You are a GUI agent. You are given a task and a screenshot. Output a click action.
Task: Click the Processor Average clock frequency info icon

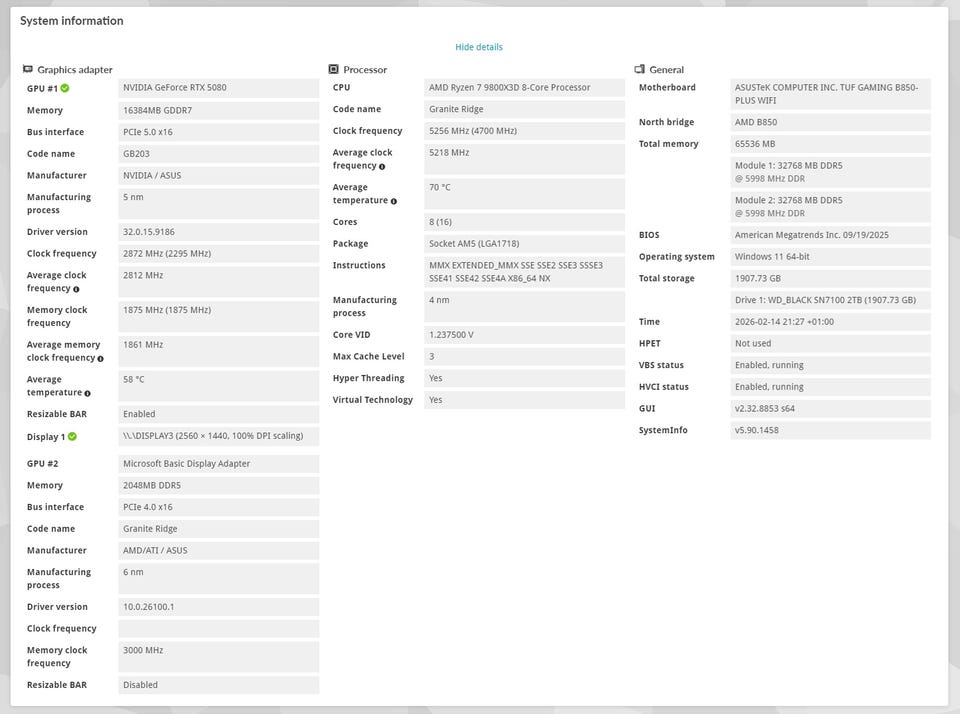pyautogui.click(x=382, y=167)
